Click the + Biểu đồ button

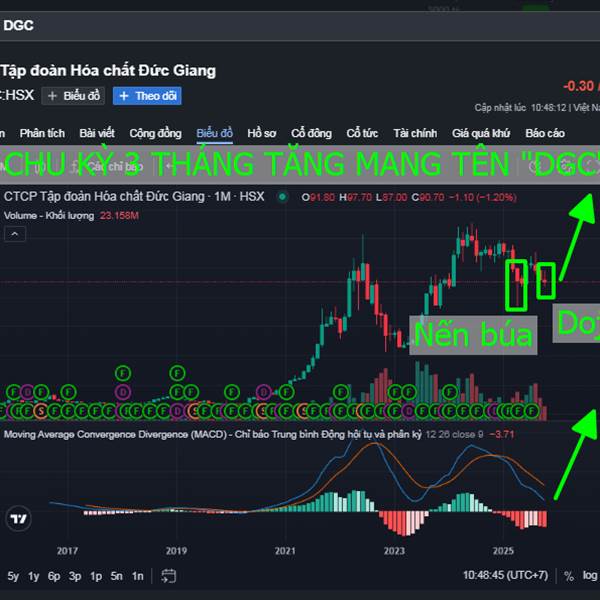pos(73,96)
